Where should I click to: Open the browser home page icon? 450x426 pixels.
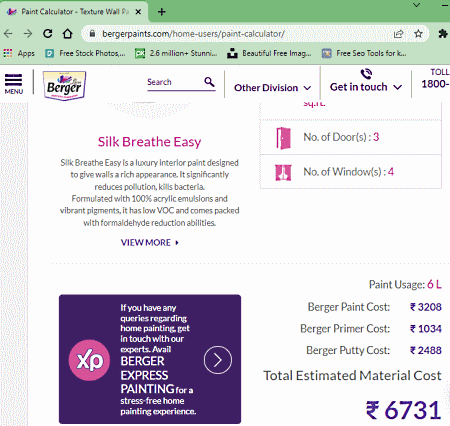click(x=68, y=34)
